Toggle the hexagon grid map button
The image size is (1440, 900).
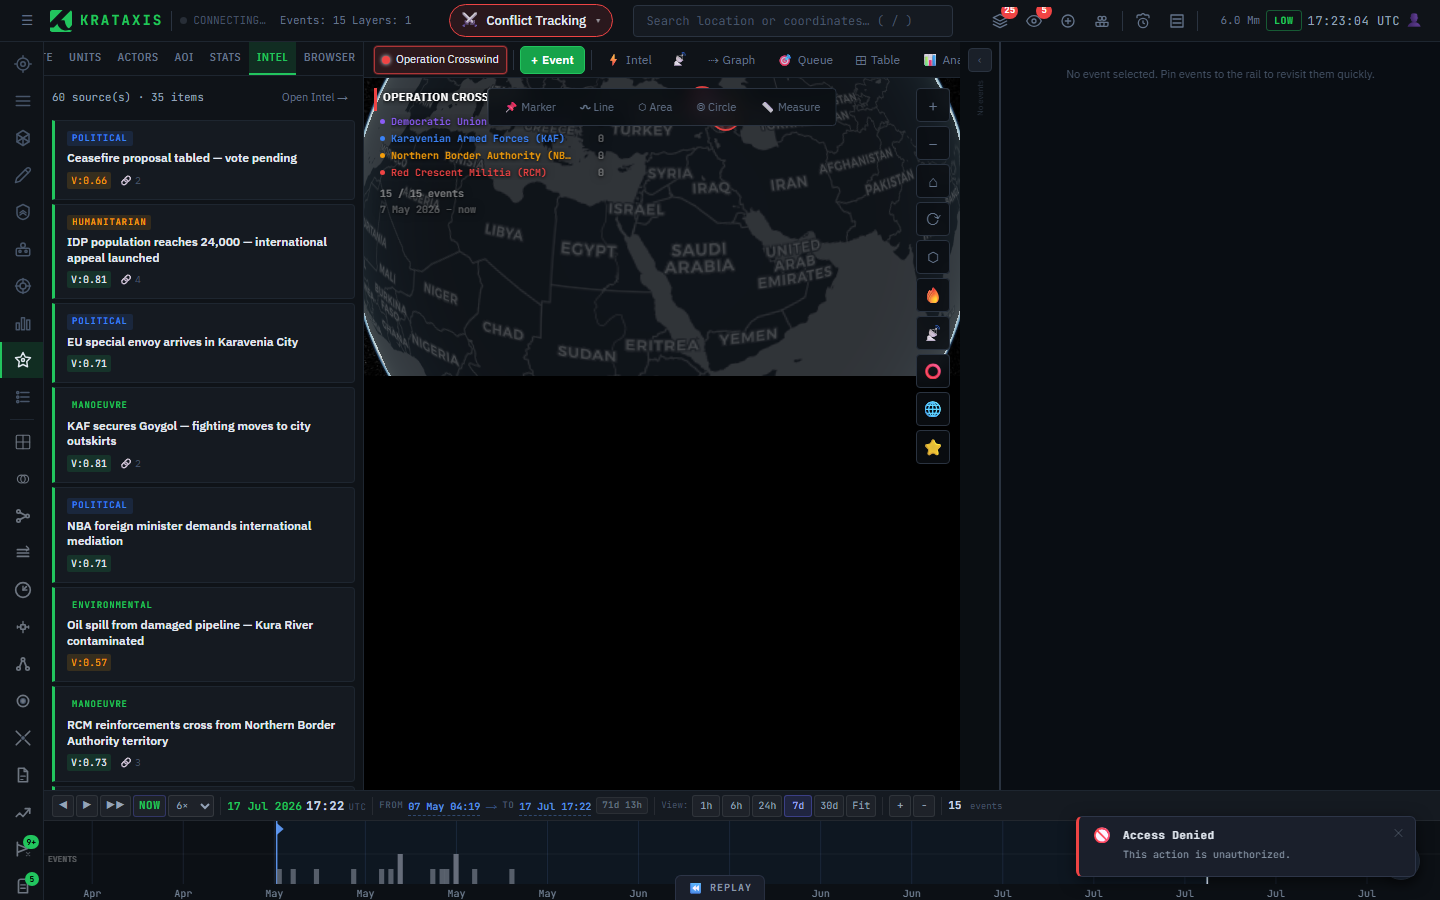tap(933, 257)
